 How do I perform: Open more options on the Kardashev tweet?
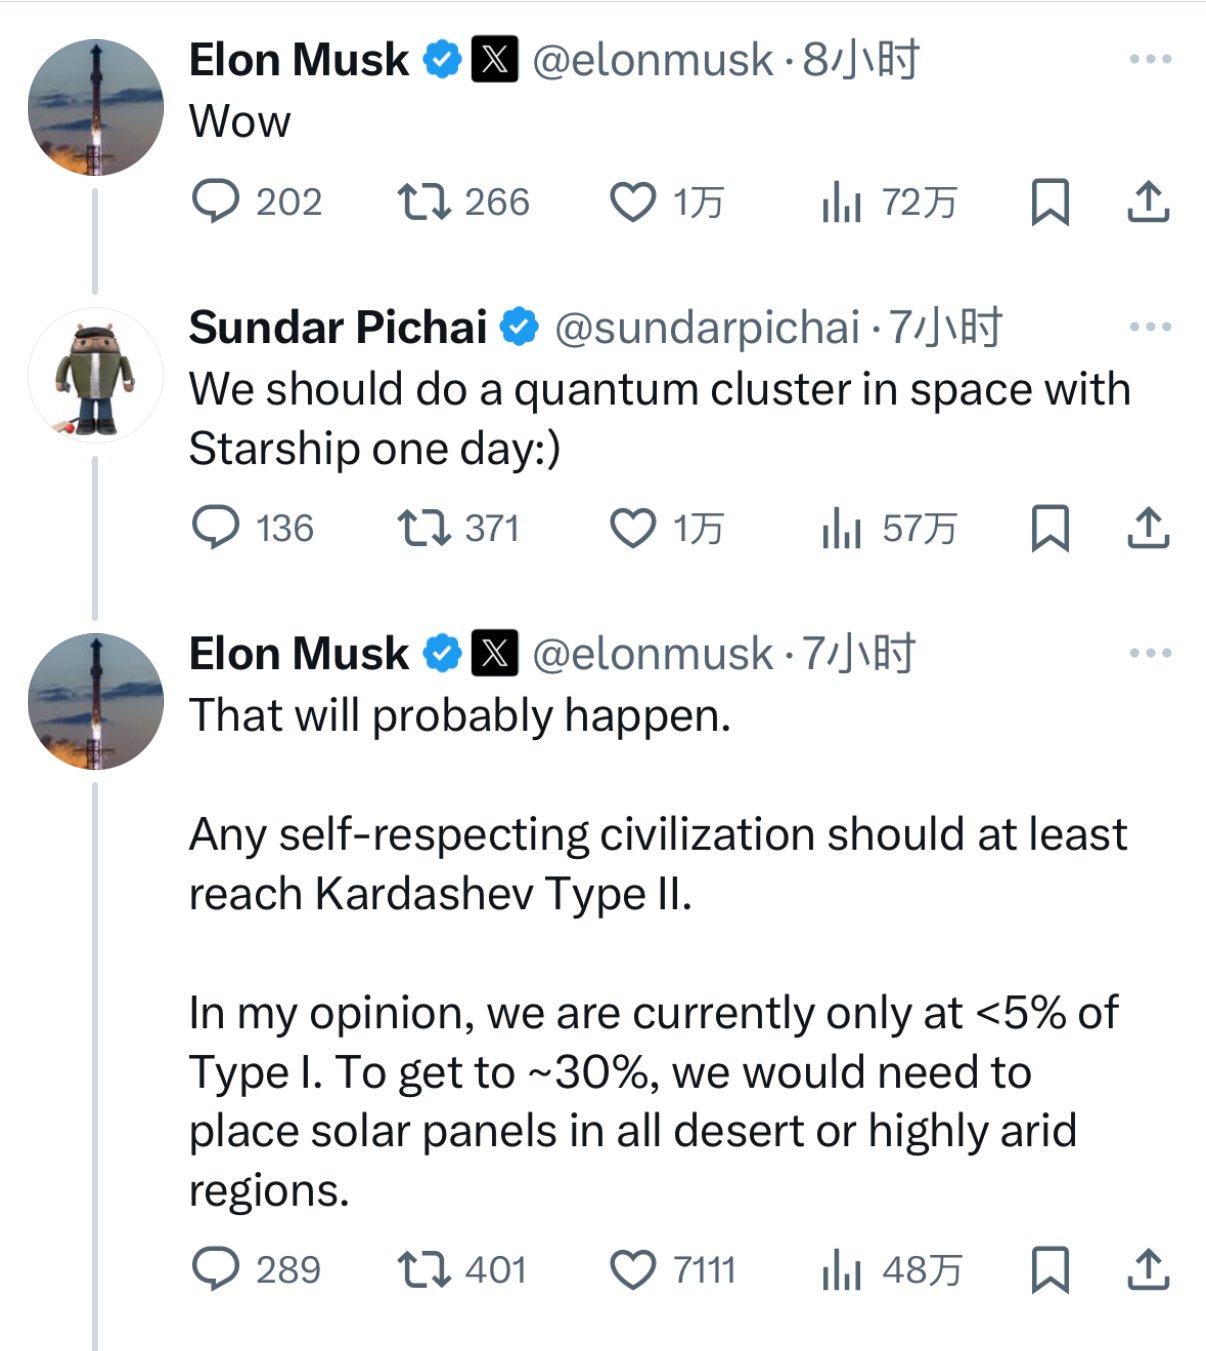(1150, 653)
